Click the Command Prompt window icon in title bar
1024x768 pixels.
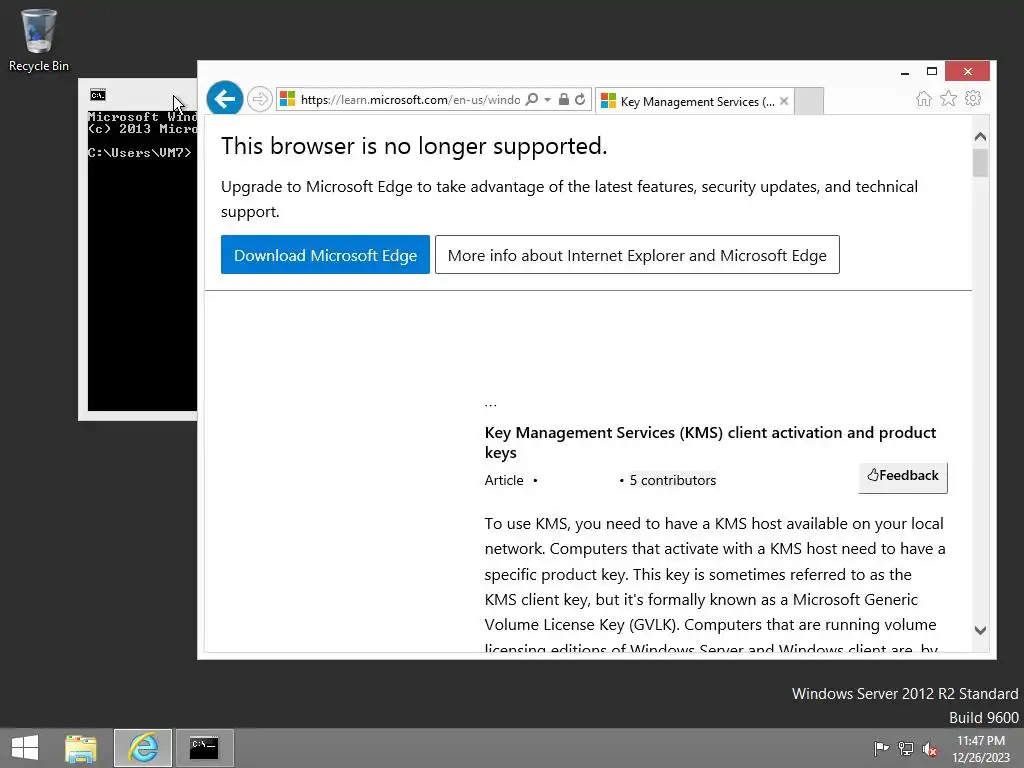98,95
